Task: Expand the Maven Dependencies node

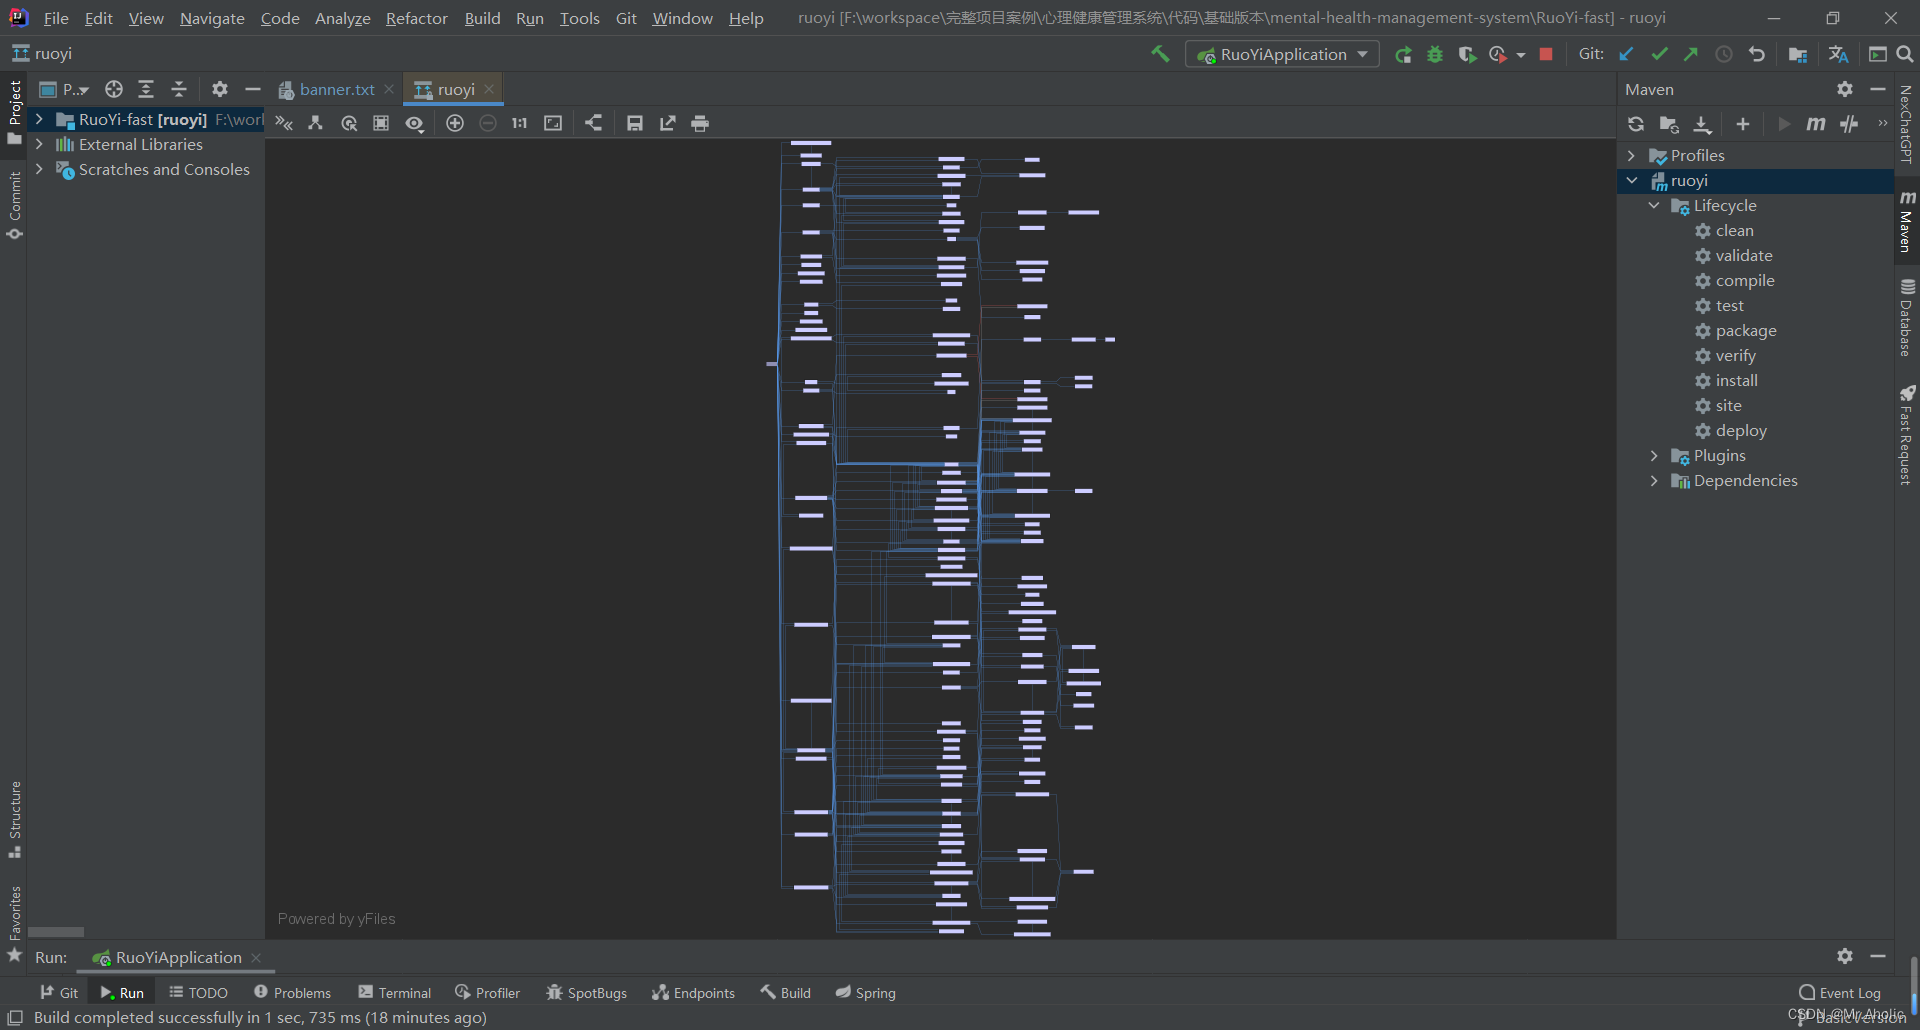Action: click(1654, 481)
